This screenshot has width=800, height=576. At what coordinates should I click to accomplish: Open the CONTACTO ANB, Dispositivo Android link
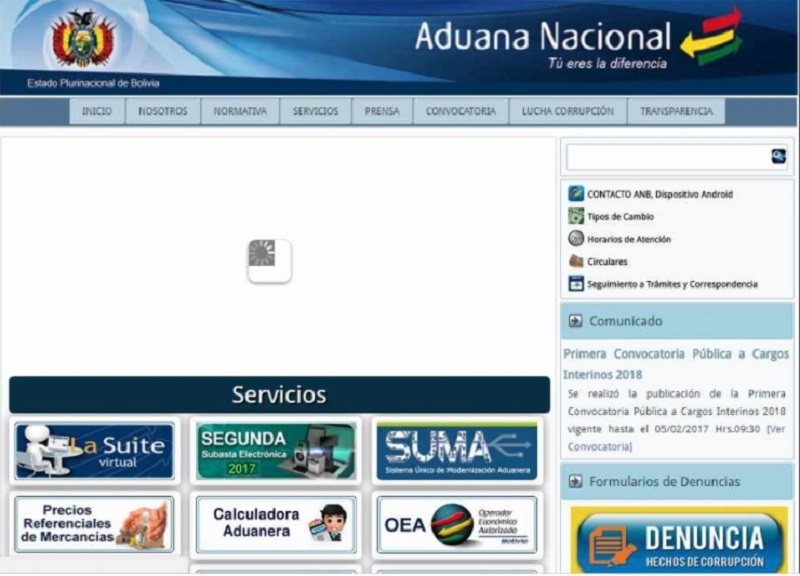[x=660, y=194]
